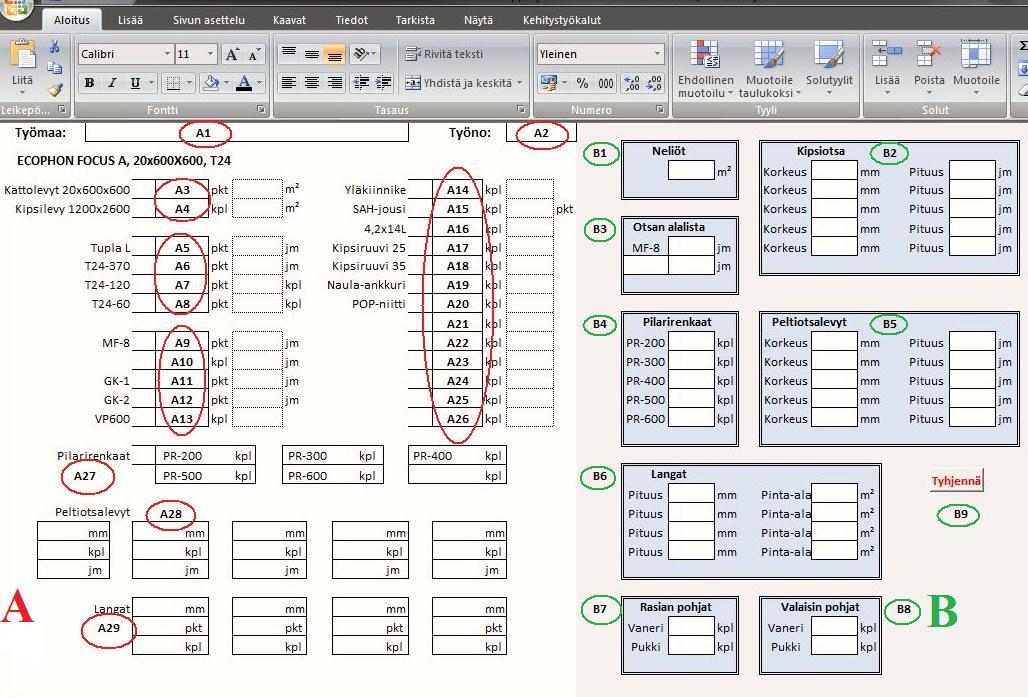
Task: Open the Sivun asettelu tab
Action: (209, 20)
